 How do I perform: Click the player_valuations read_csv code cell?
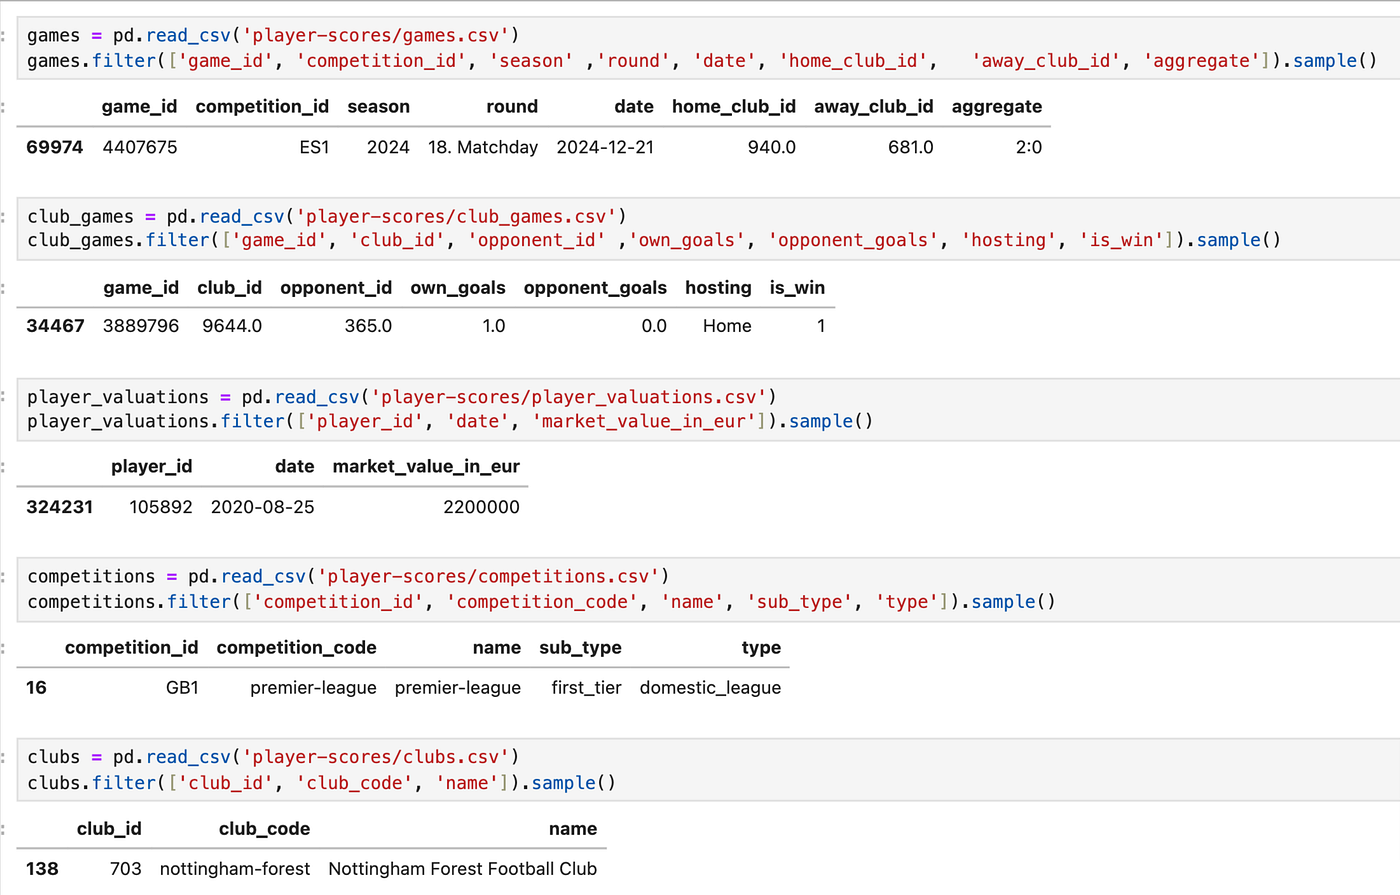pyautogui.click(x=708, y=409)
